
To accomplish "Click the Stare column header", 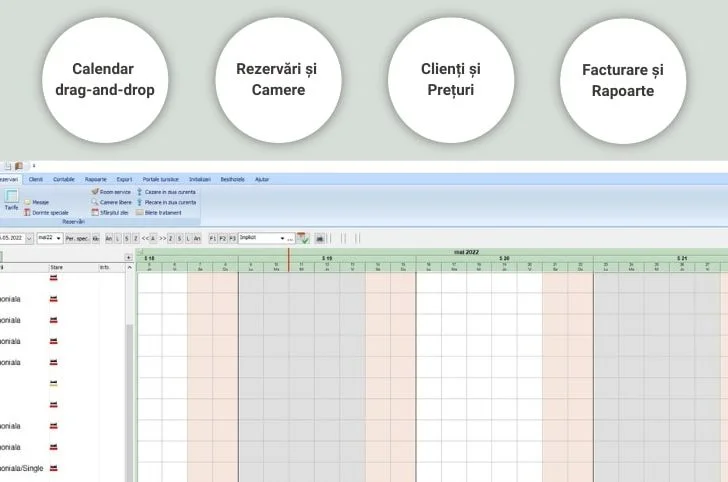I will click(57, 268).
